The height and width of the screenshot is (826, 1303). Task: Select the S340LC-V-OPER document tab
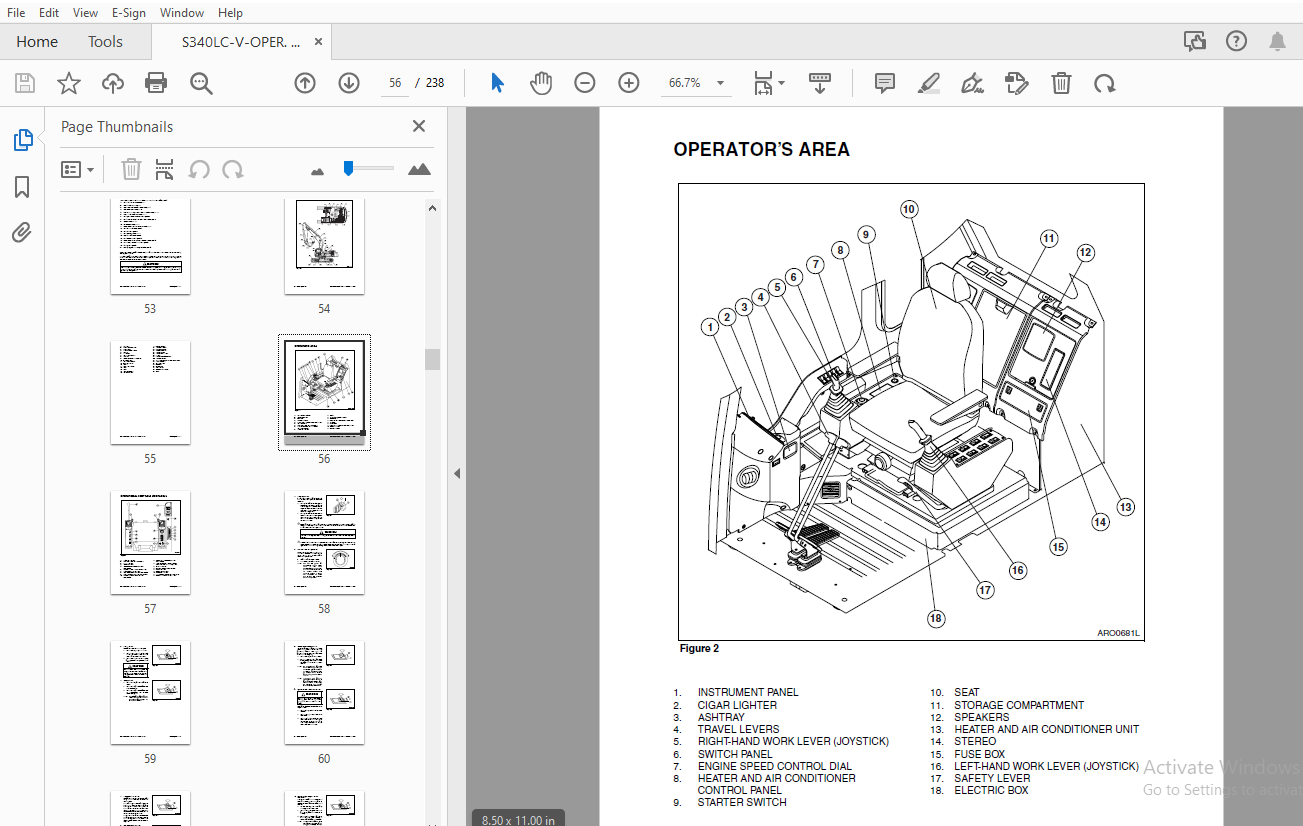click(x=240, y=42)
